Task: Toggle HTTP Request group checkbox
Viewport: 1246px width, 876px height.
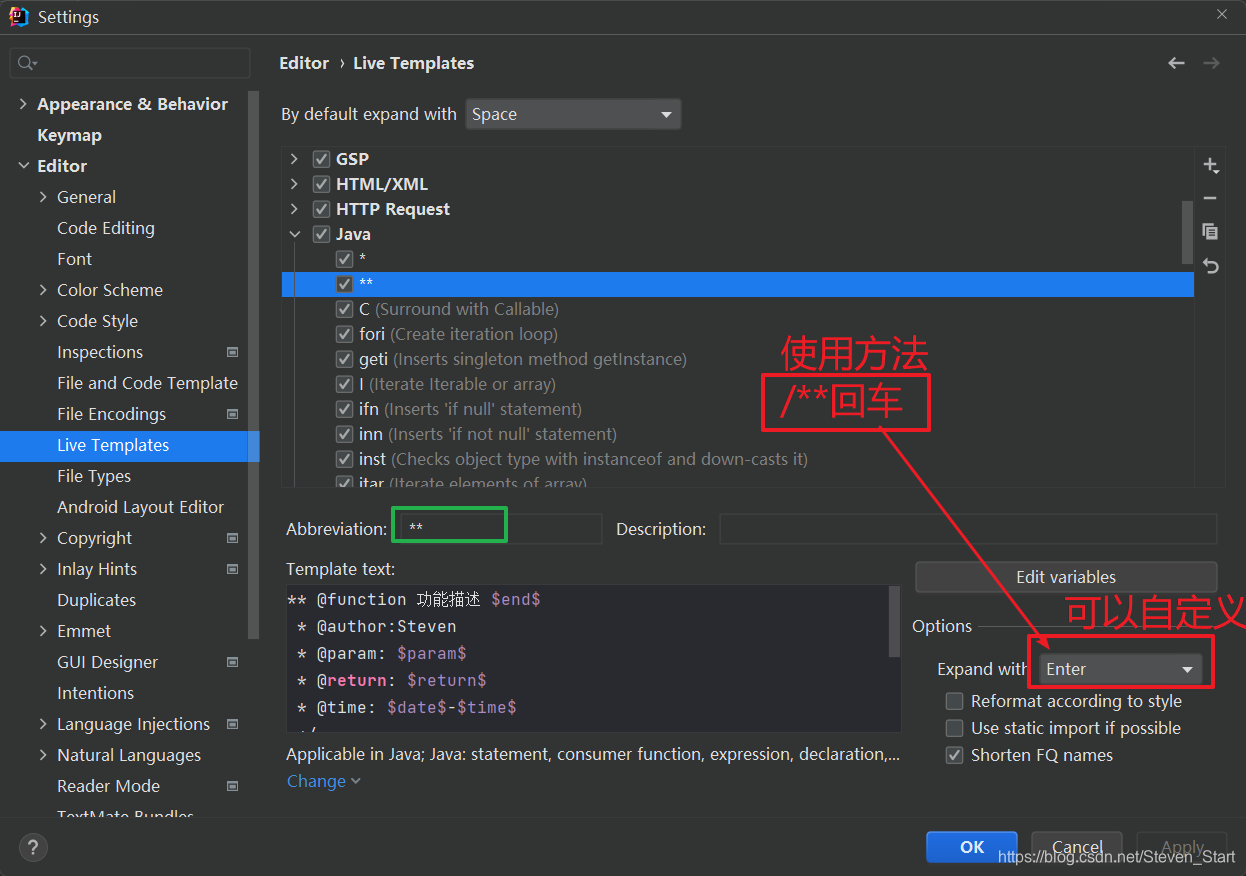Action: tap(321, 209)
